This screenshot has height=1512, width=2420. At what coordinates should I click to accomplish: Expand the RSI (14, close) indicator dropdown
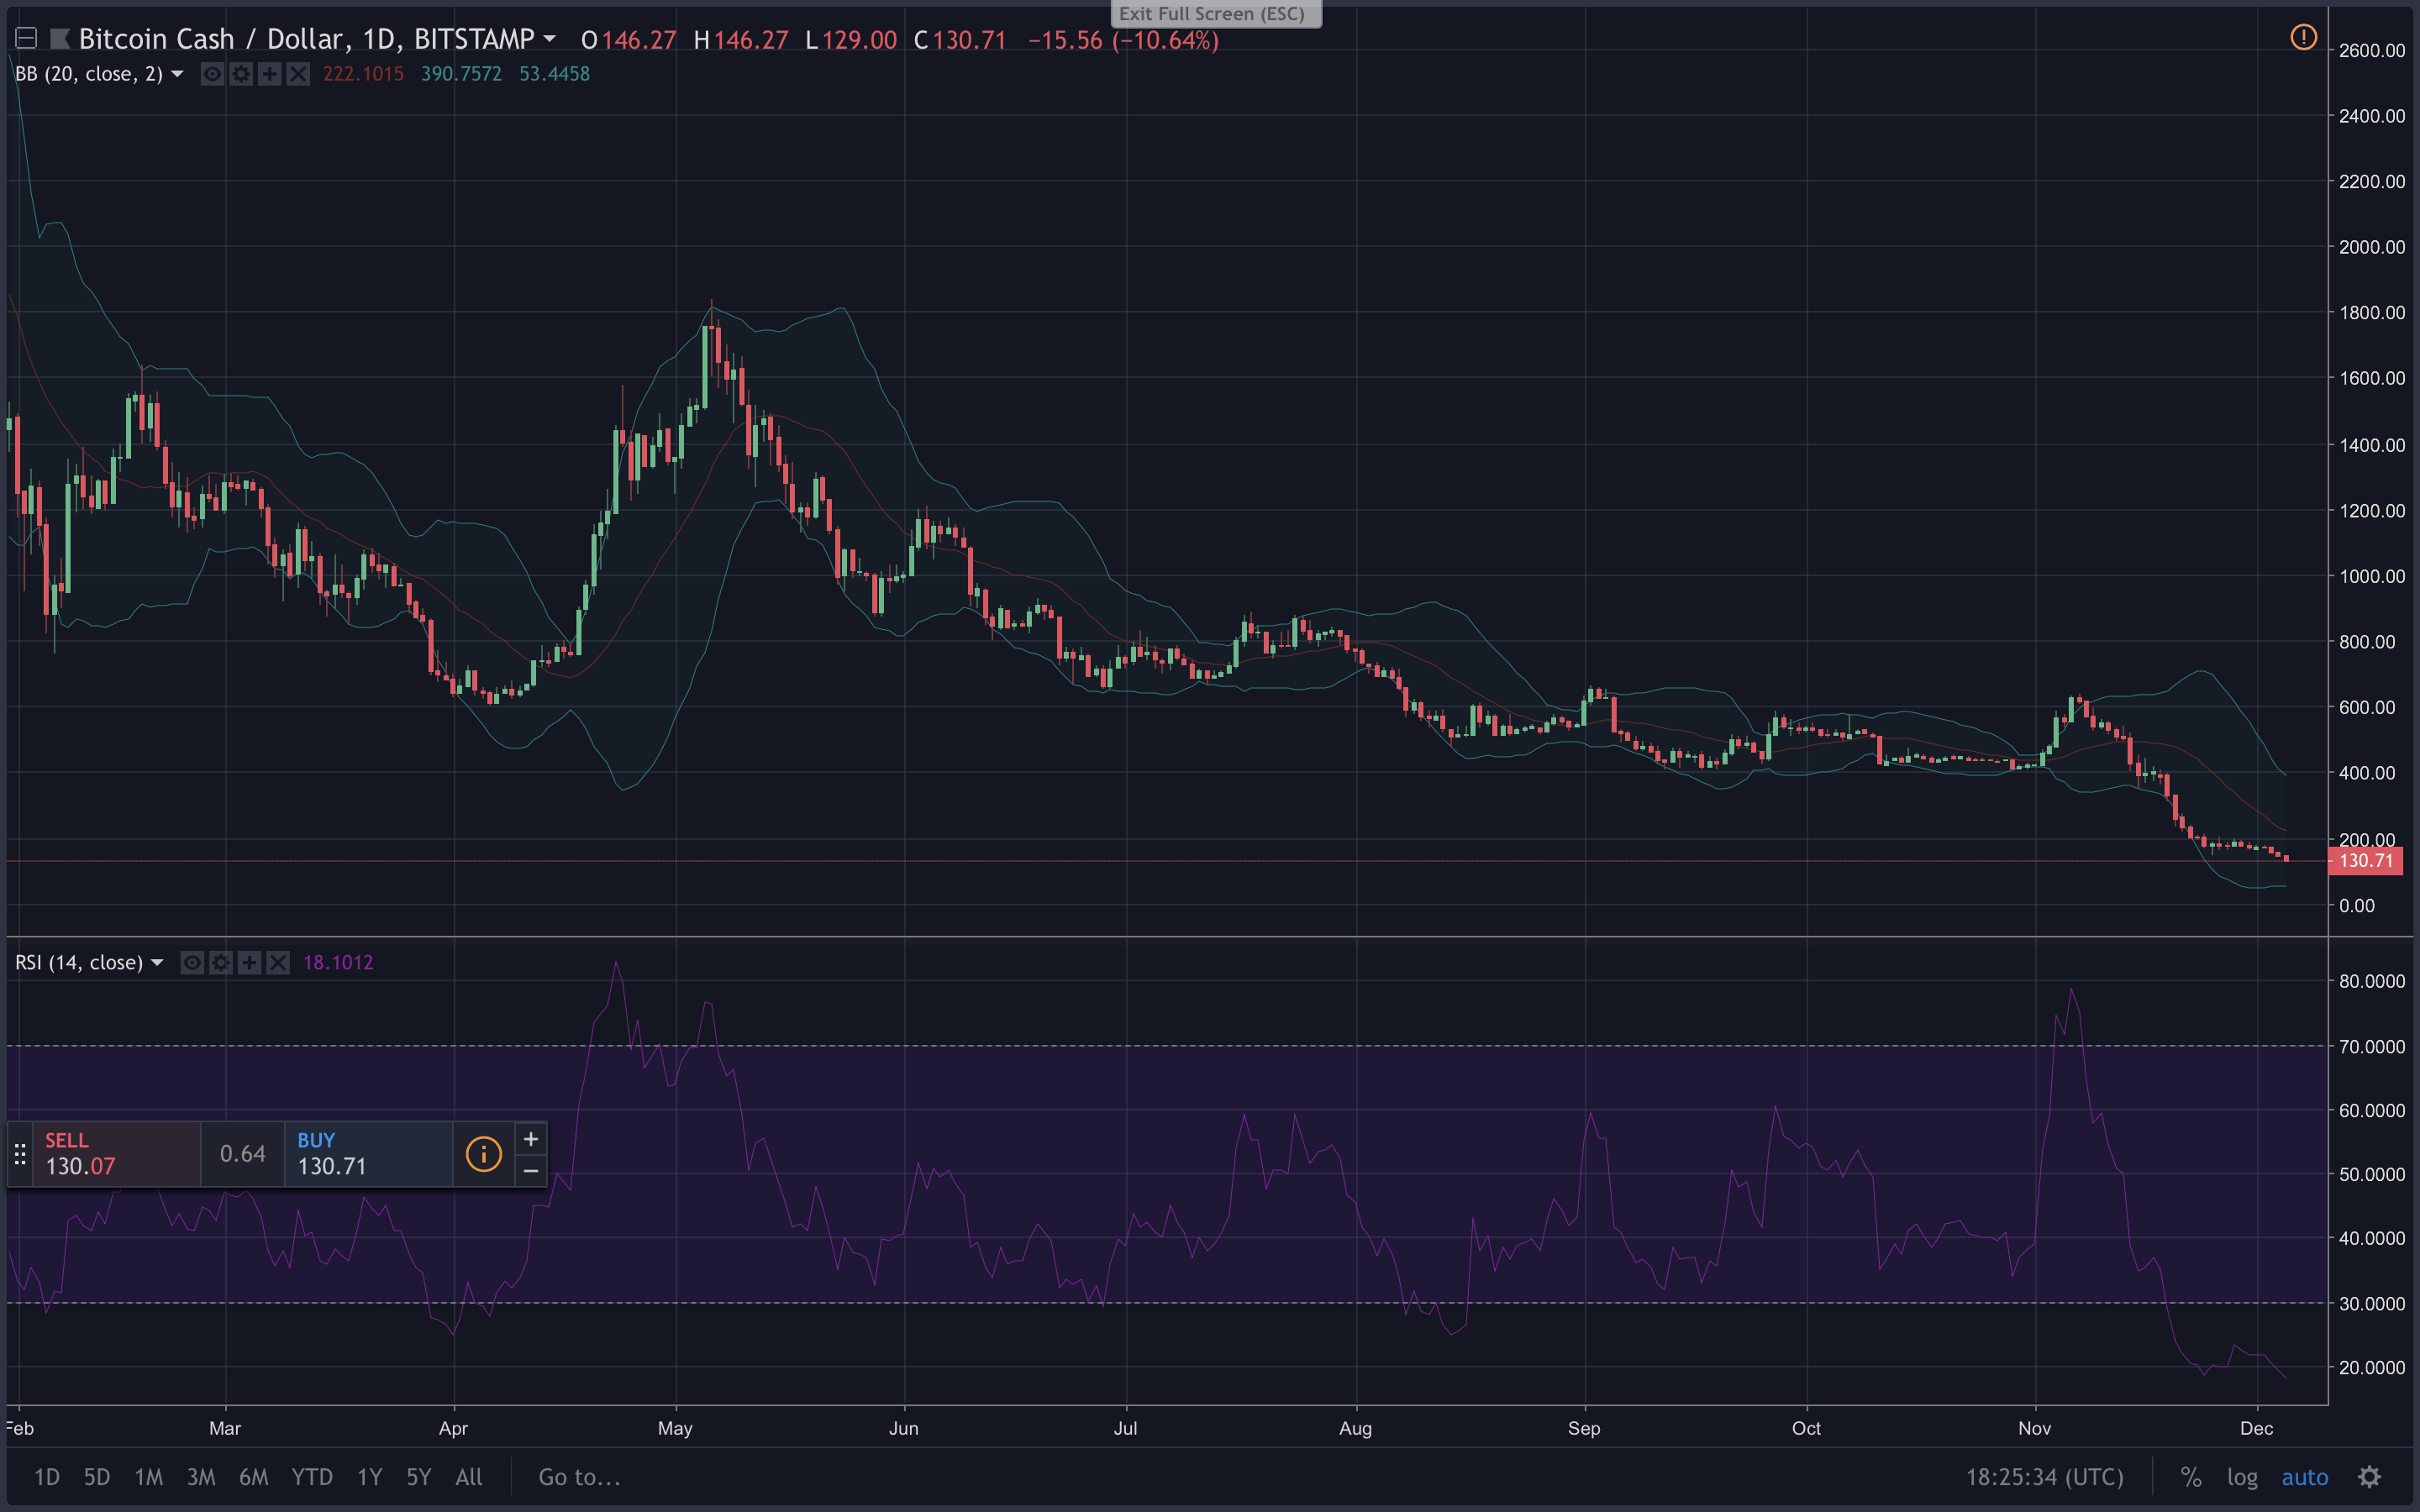[x=157, y=962]
